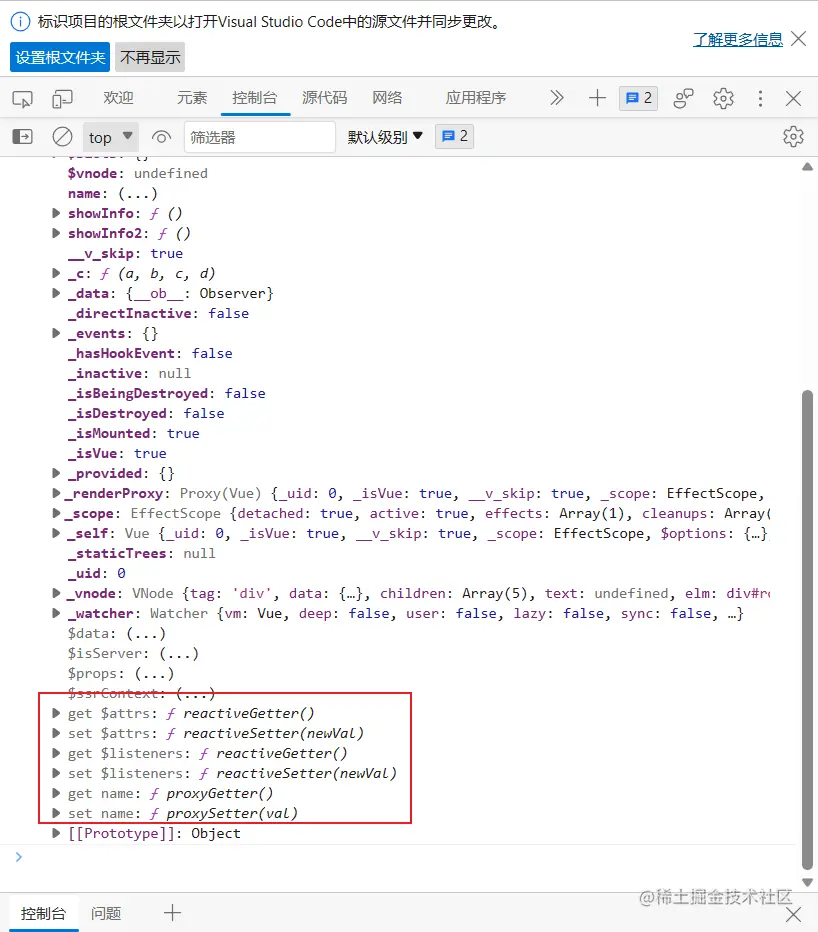Expand set name proxySetter entry

coord(56,813)
